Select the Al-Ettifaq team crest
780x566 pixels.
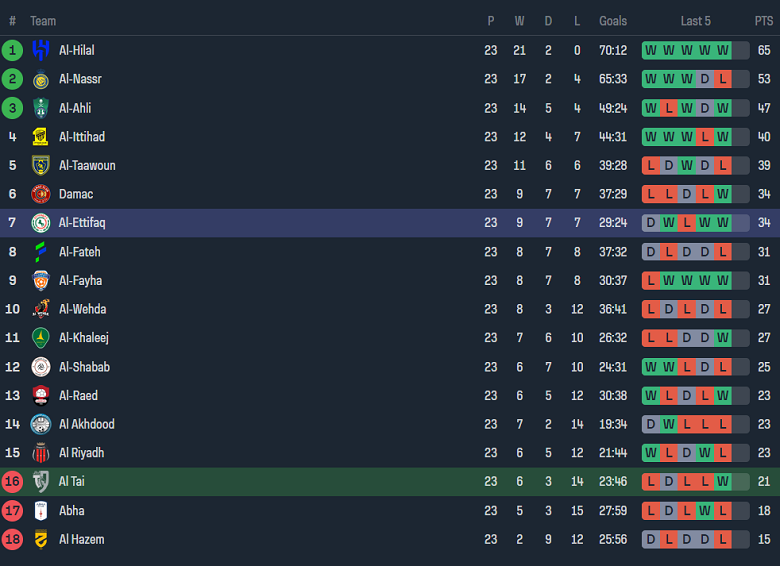(x=41, y=223)
